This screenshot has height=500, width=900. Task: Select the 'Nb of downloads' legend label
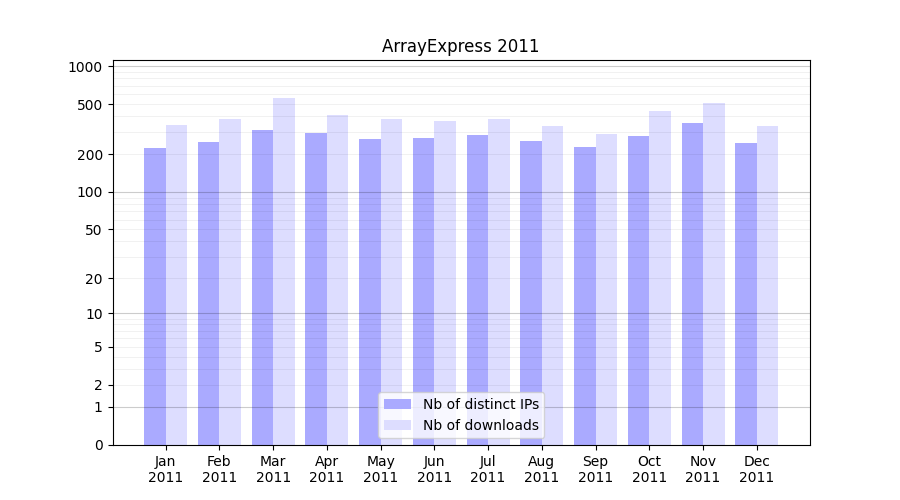pyautogui.click(x=480, y=425)
